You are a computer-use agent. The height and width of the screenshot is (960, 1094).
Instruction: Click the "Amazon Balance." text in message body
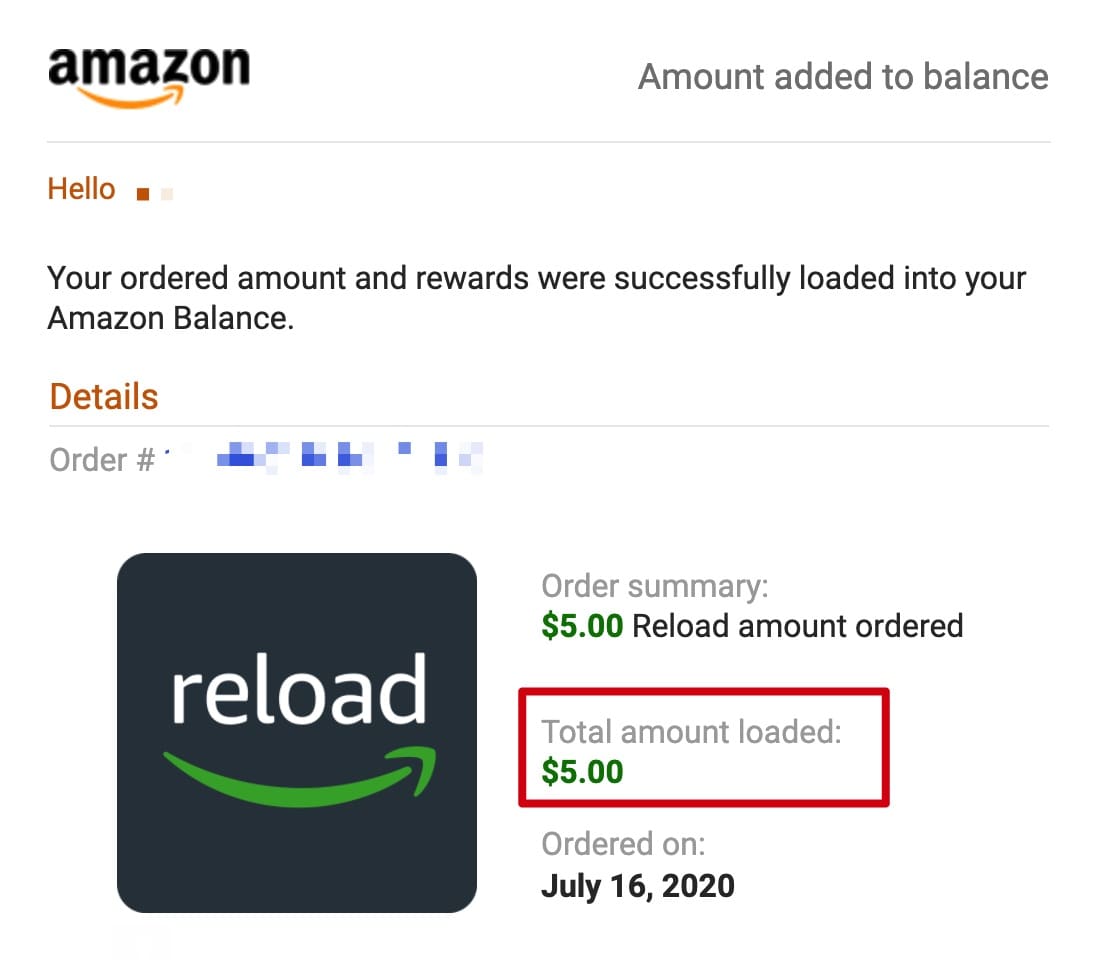pos(170,318)
